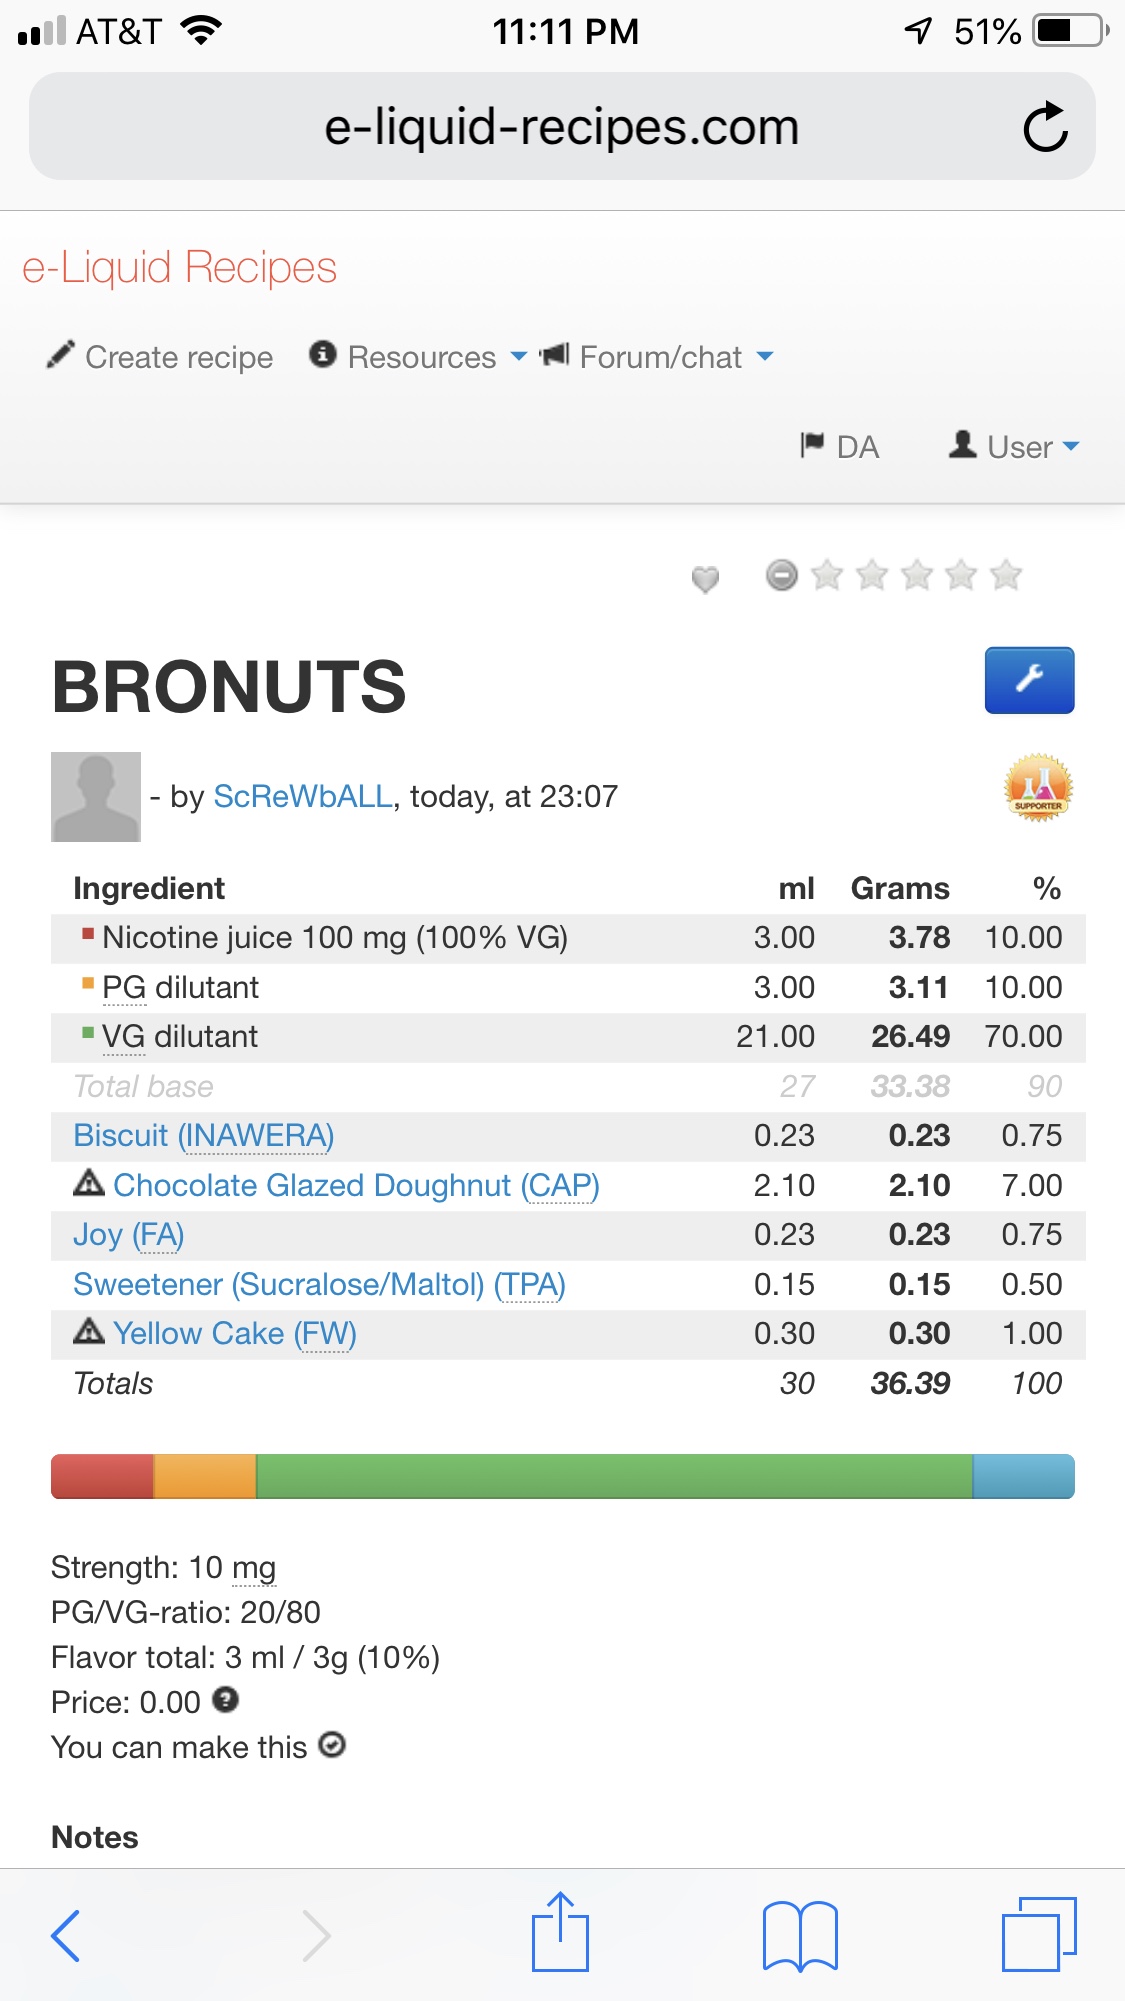The width and height of the screenshot is (1125, 2001).
Task: Open ScReWbALL's user profile link
Action: 303,796
